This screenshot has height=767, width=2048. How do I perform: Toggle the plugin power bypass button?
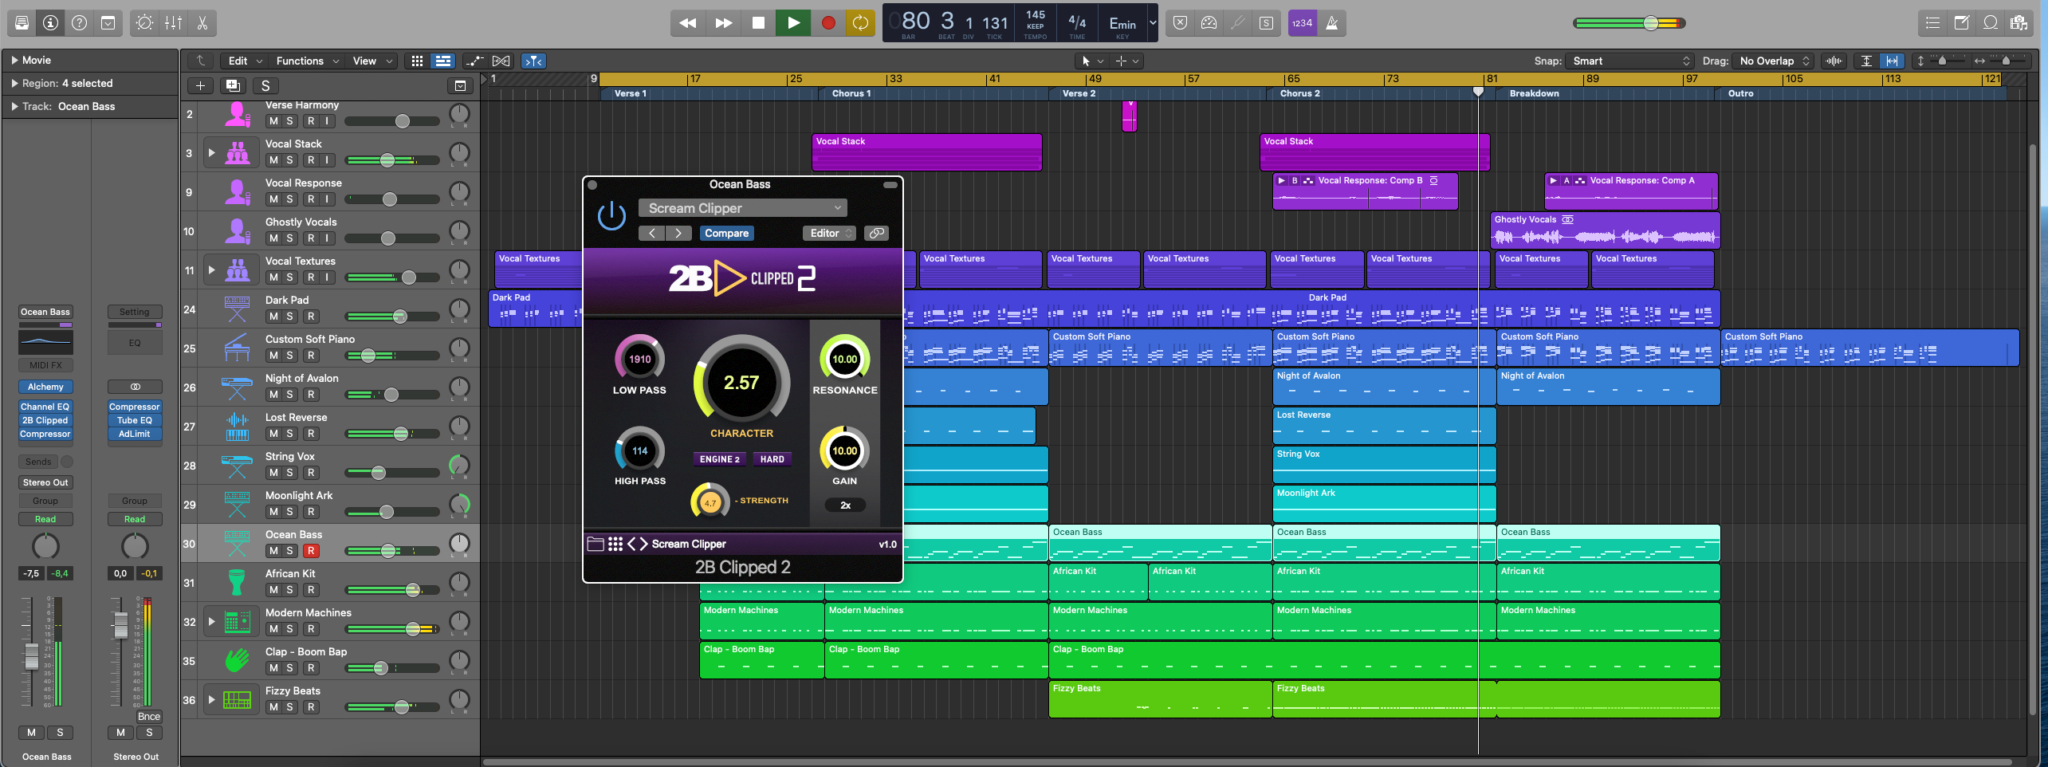[x=611, y=216]
